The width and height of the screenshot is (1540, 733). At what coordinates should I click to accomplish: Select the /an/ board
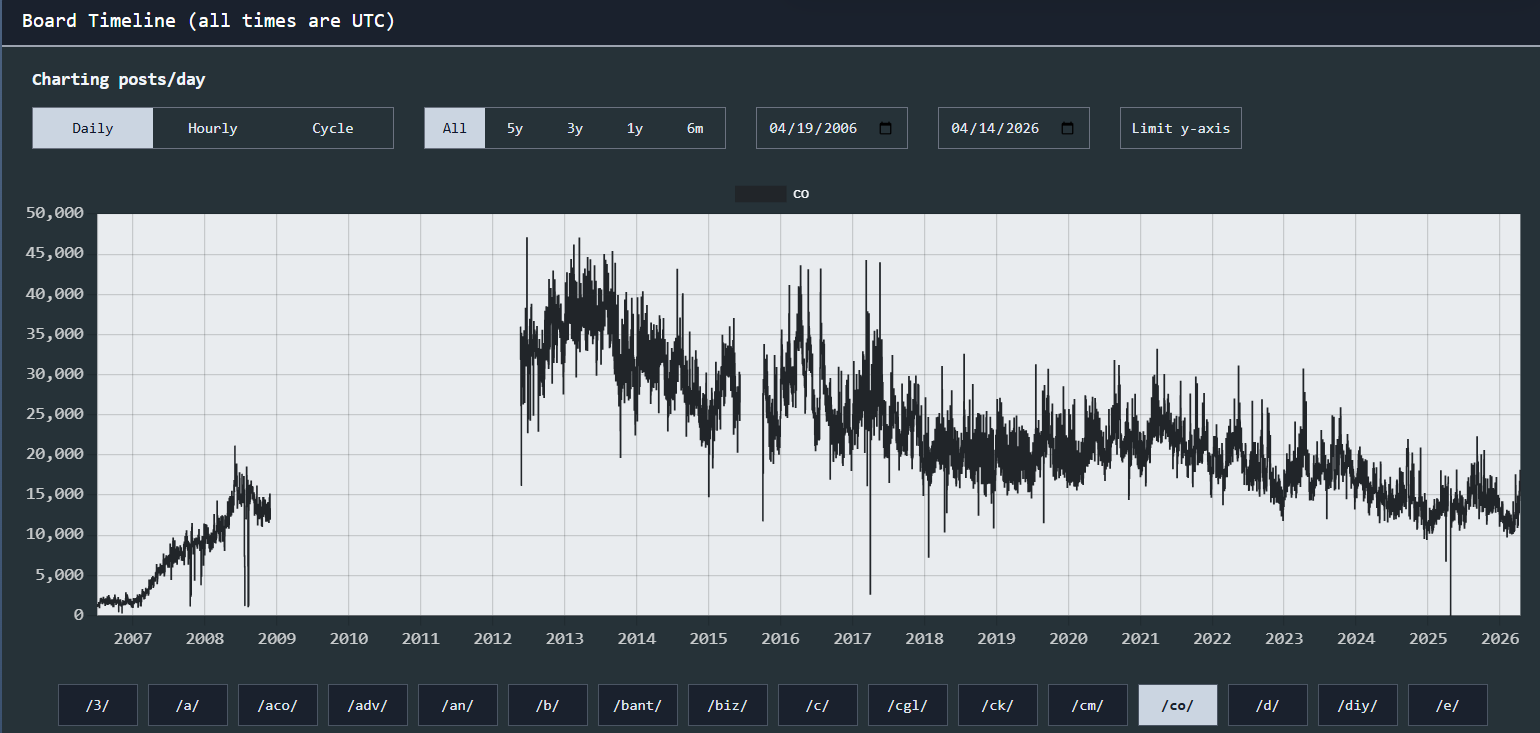click(x=458, y=705)
